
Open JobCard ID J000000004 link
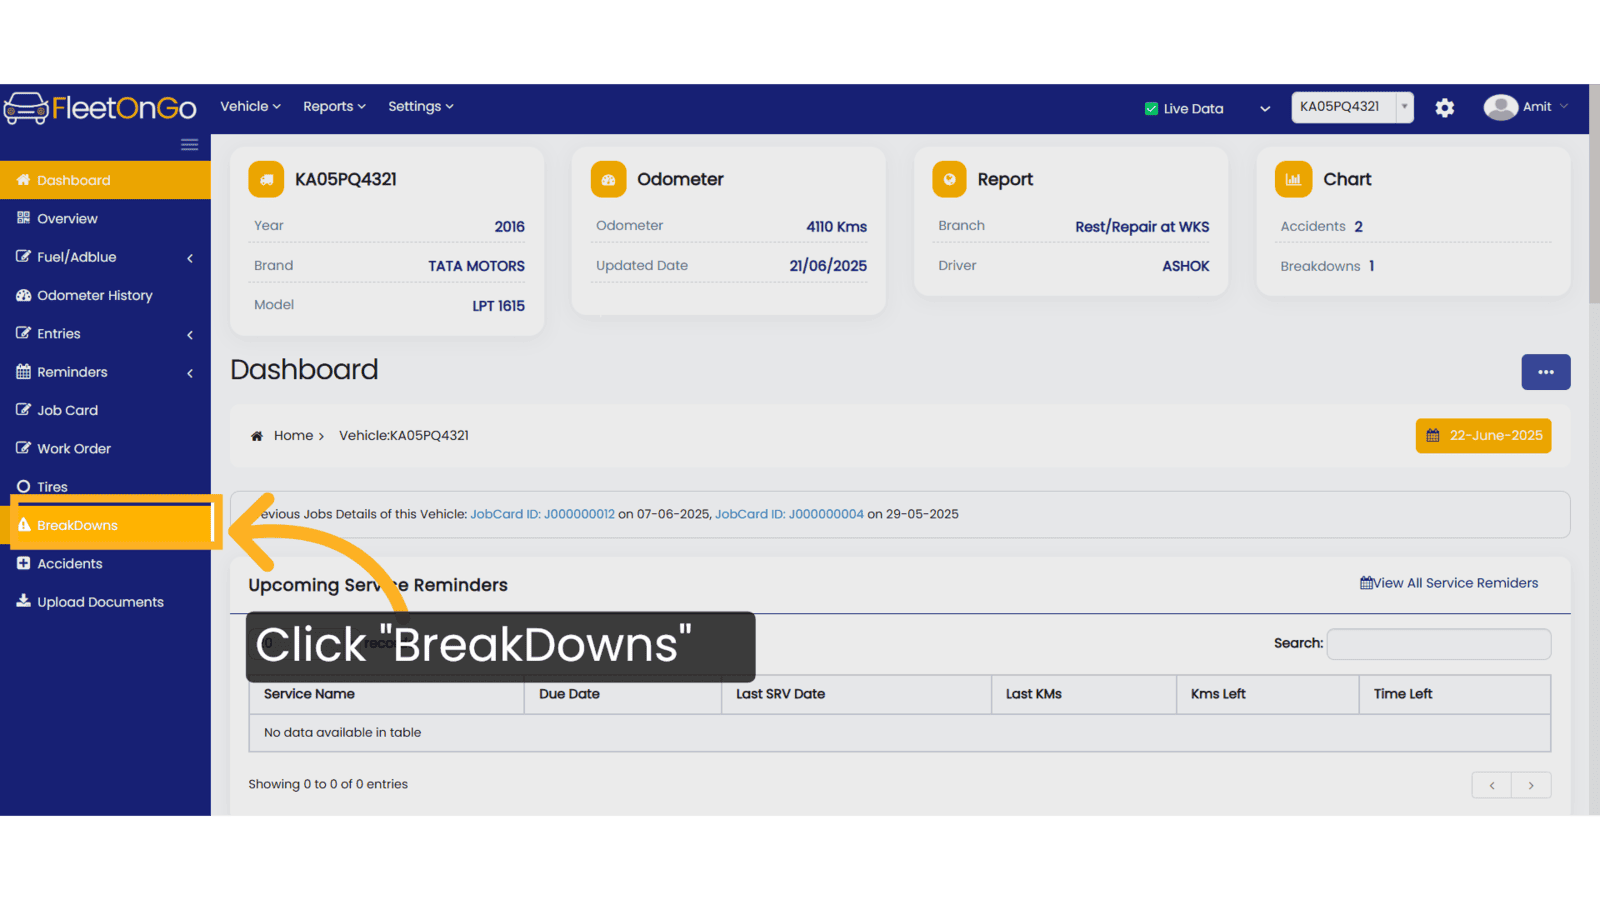pos(789,514)
